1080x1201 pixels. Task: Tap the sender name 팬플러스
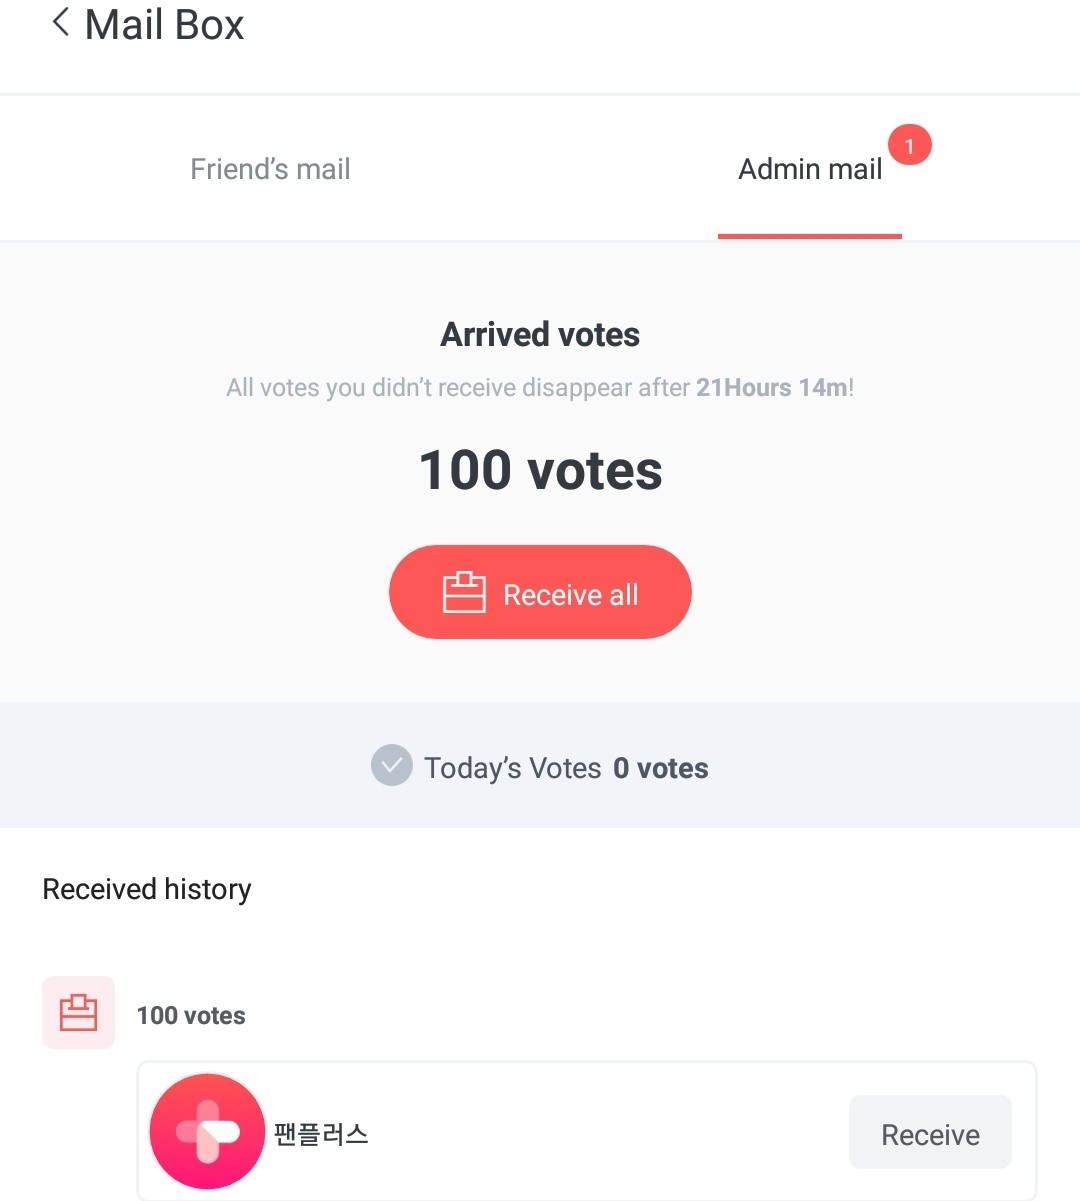click(321, 1134)
